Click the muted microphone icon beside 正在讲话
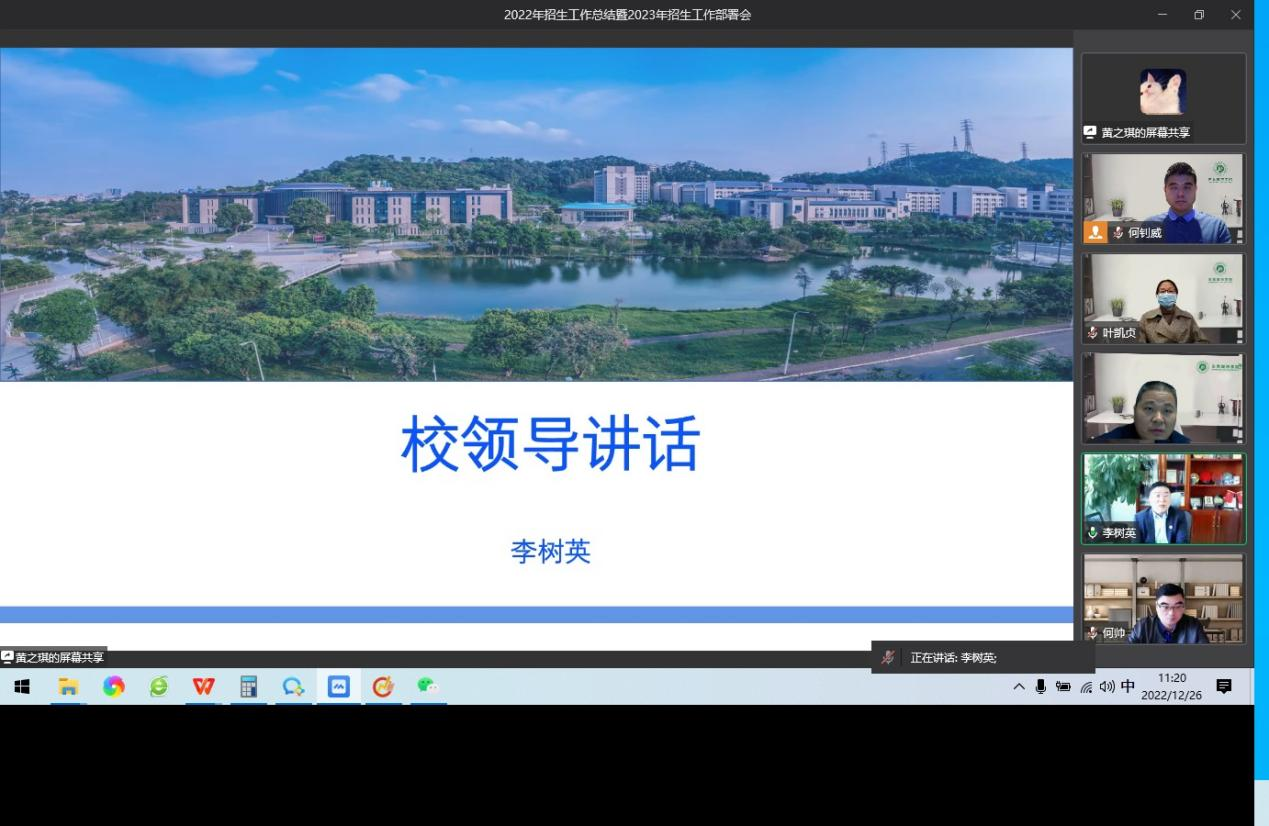 [887, 657]
